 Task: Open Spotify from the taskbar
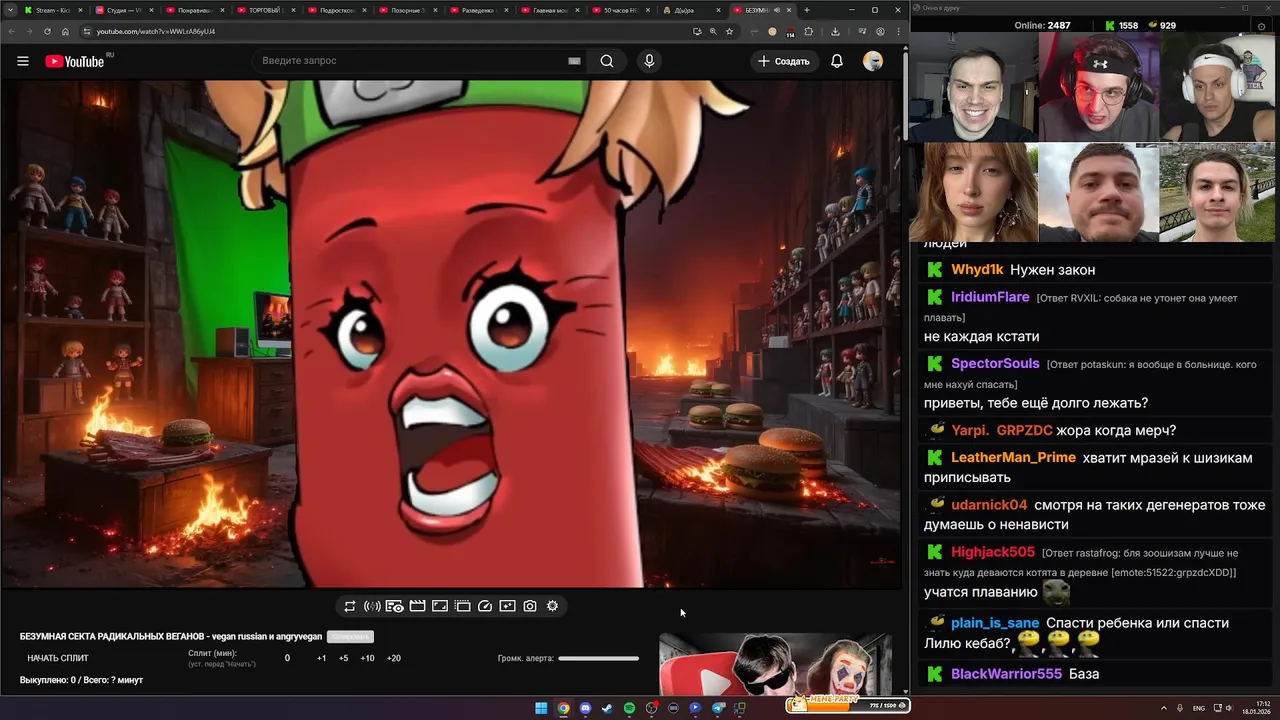629,708
